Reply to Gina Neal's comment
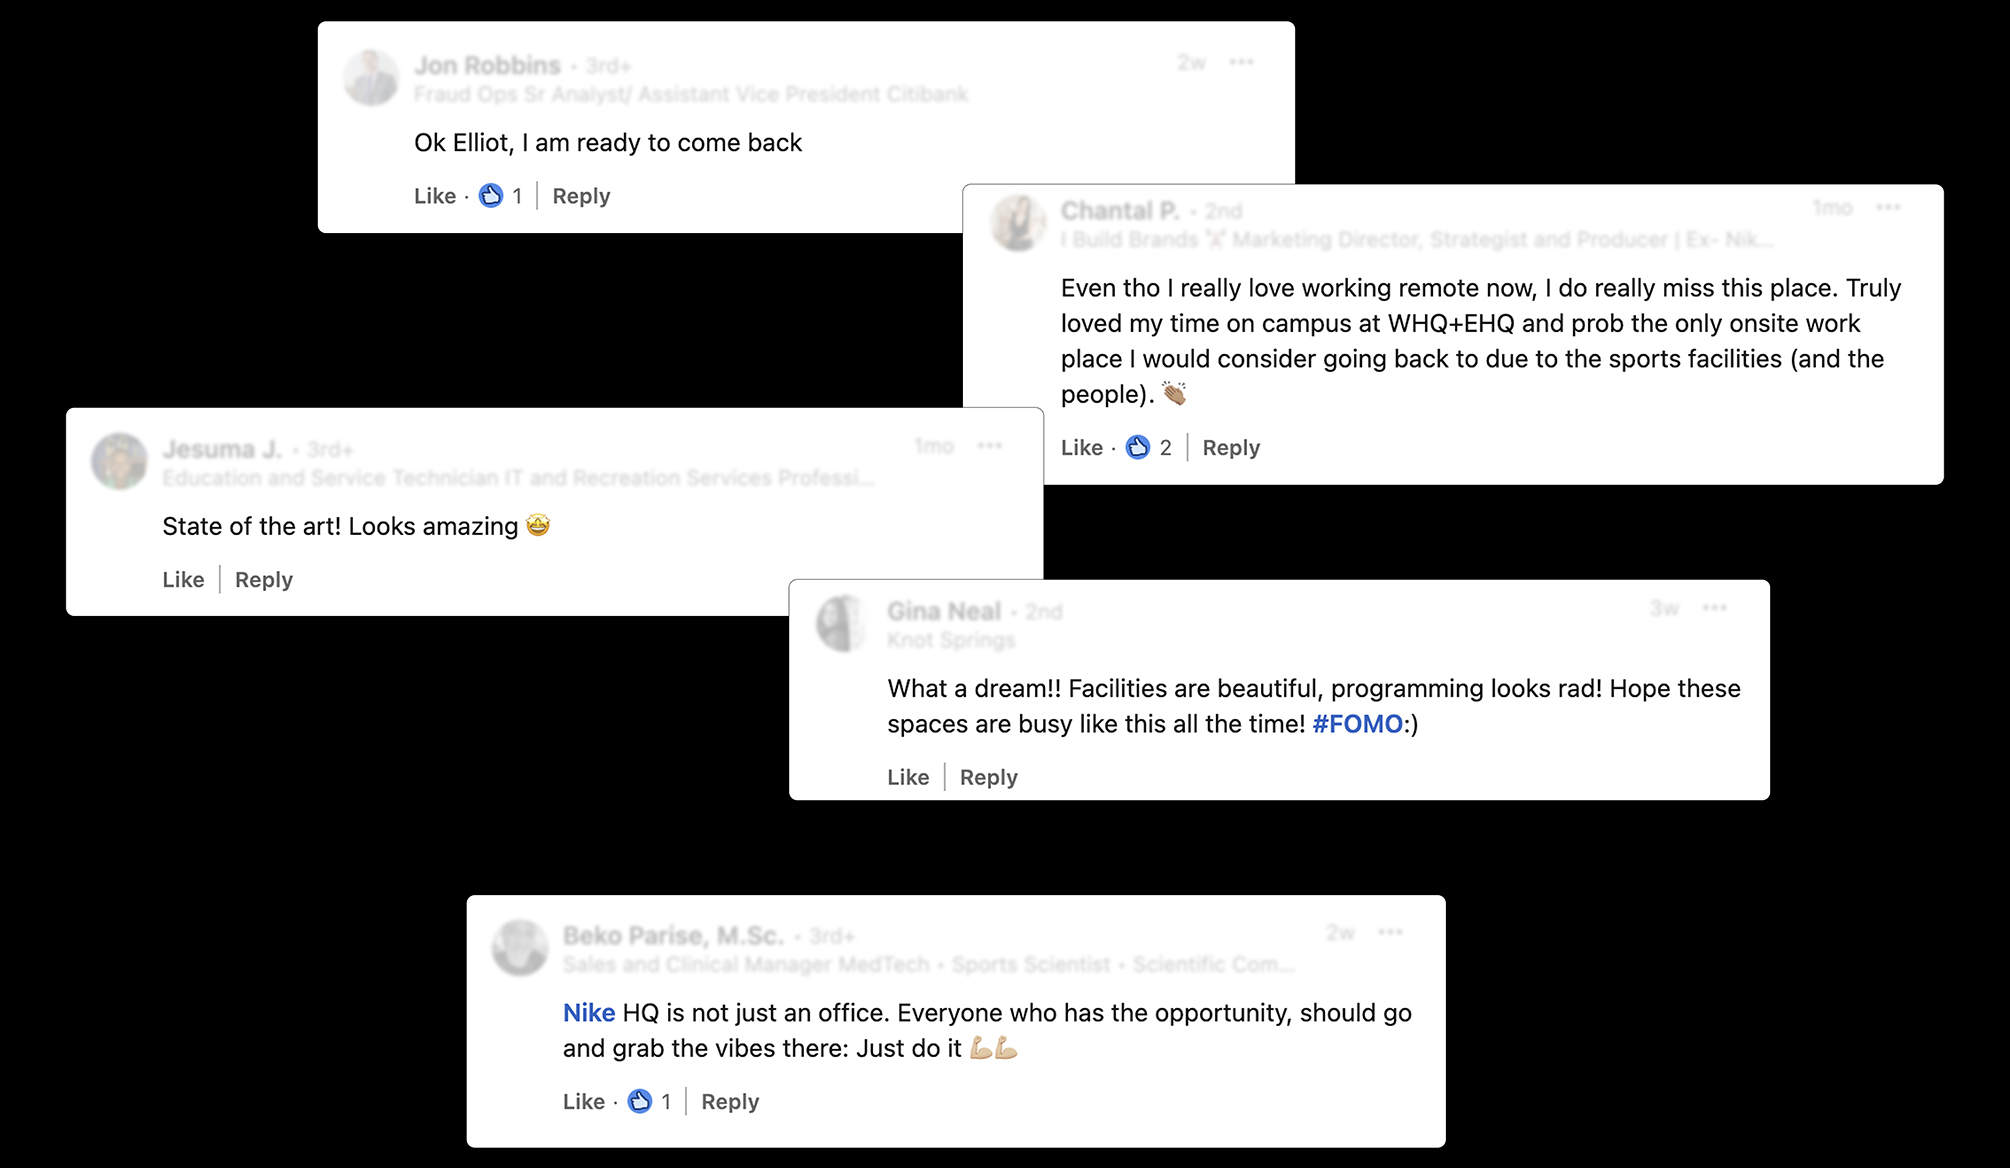 [x=989, y=777]
